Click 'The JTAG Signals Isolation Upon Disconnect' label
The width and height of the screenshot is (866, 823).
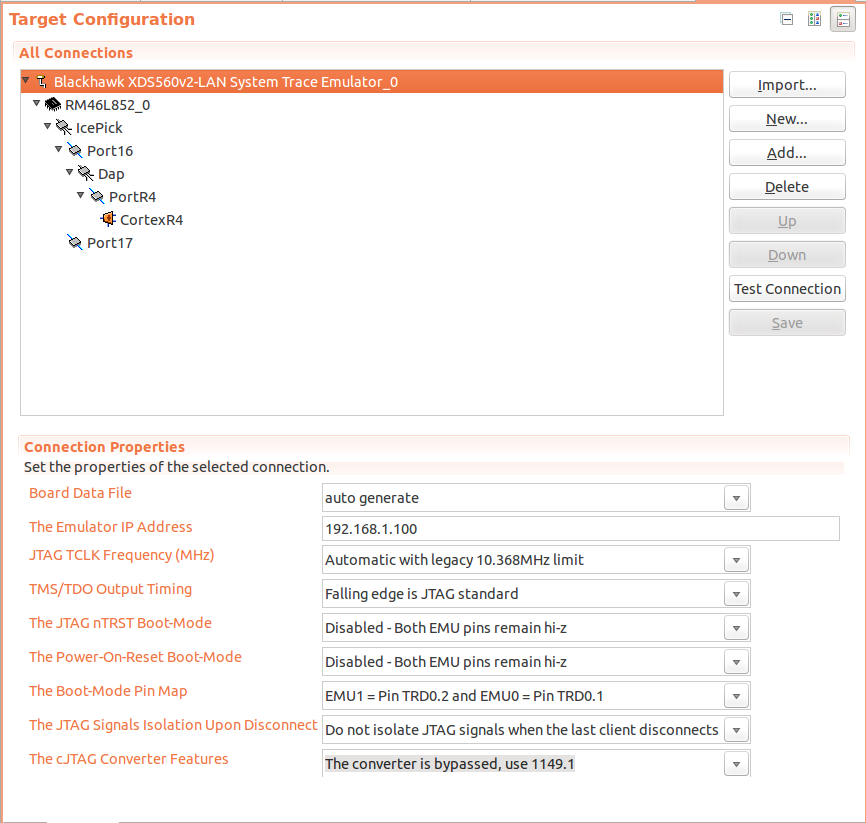(x=173, y=725)
